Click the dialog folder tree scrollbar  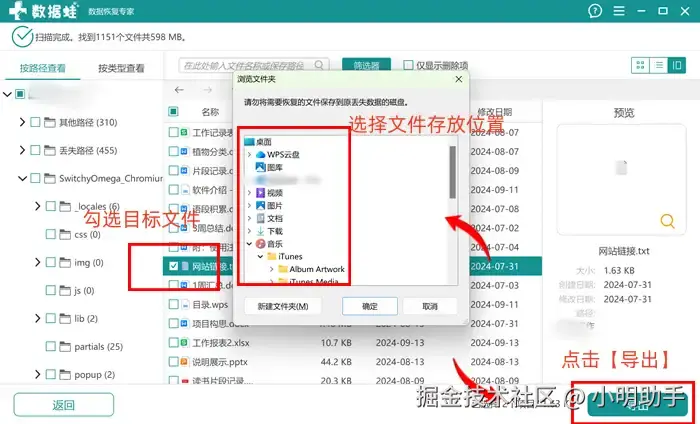(x=453, y=172)
